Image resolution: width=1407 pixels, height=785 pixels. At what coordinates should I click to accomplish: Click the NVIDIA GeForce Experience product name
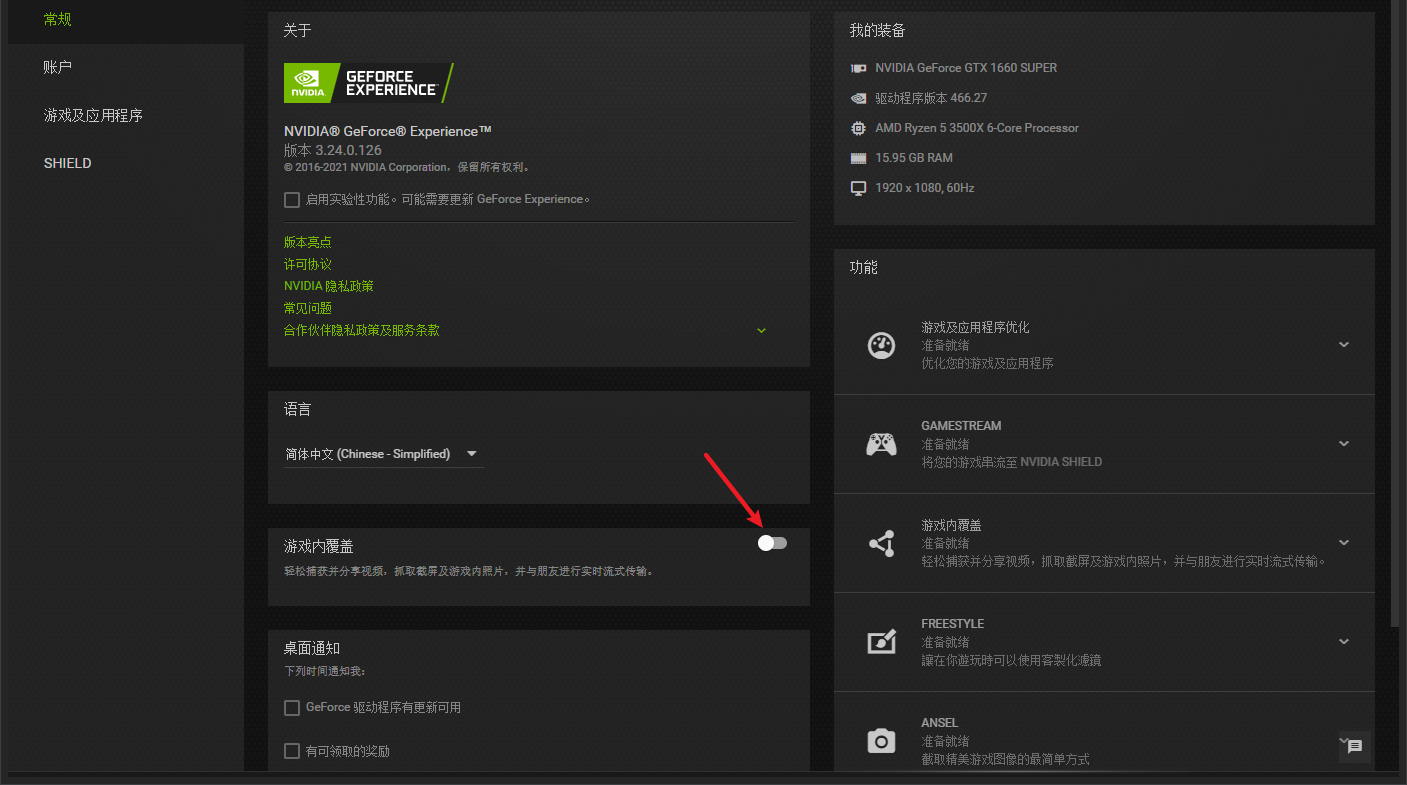point(388,131)
